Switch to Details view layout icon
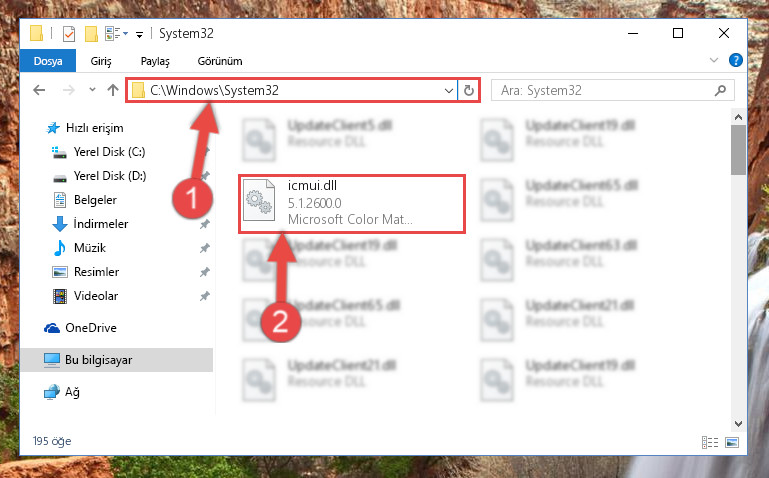 coord(710,442)
